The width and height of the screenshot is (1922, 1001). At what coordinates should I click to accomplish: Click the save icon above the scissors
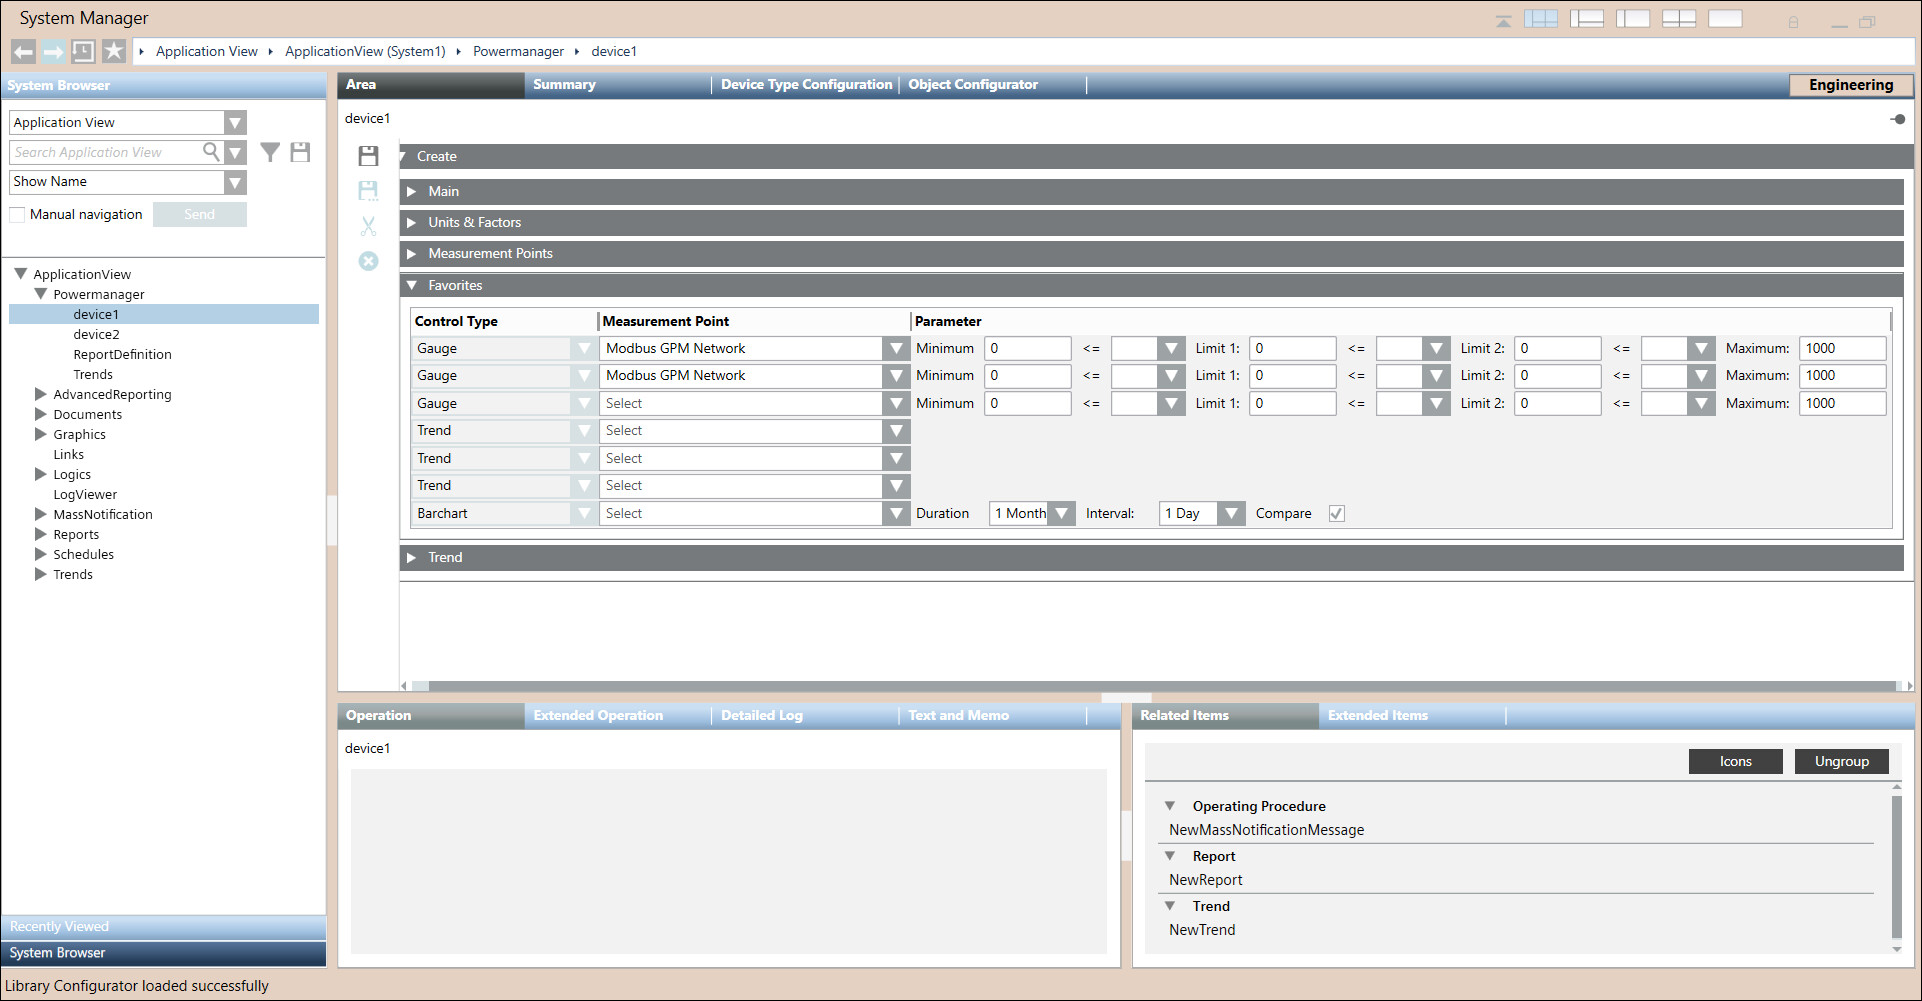coord(368,190)
